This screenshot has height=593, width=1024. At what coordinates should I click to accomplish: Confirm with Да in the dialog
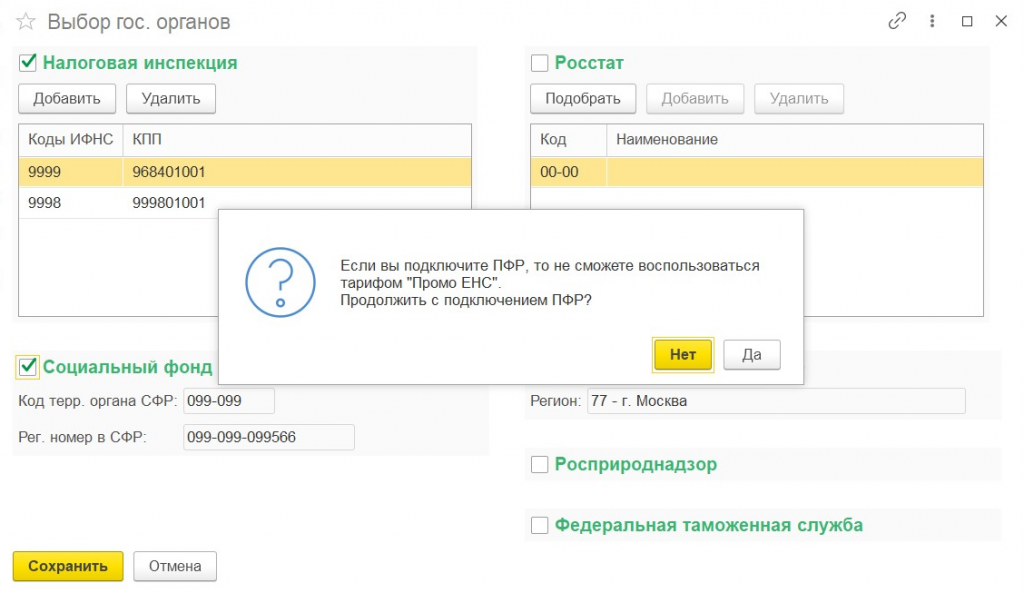click(752, 355)
